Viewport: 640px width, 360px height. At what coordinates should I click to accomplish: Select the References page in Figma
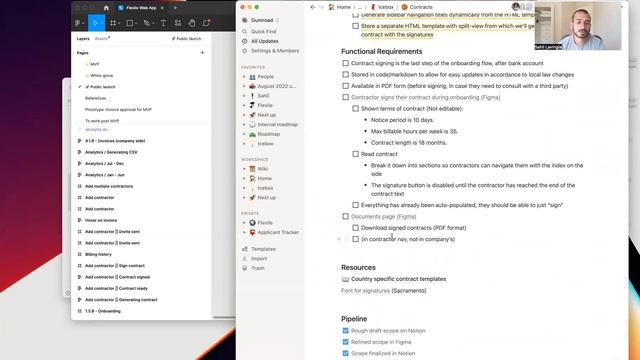(96, 98)
